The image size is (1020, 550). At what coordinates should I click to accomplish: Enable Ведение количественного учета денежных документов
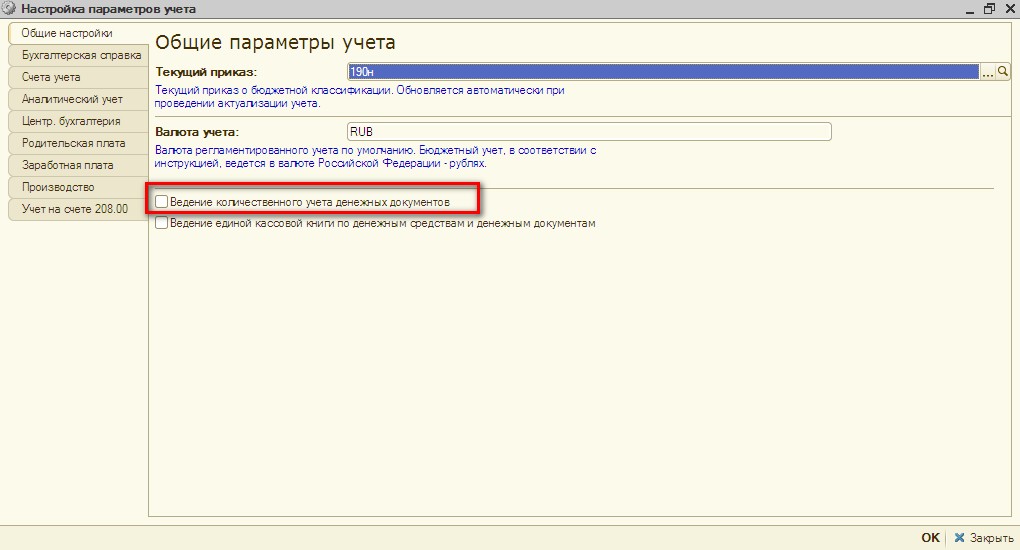(162, 202)
